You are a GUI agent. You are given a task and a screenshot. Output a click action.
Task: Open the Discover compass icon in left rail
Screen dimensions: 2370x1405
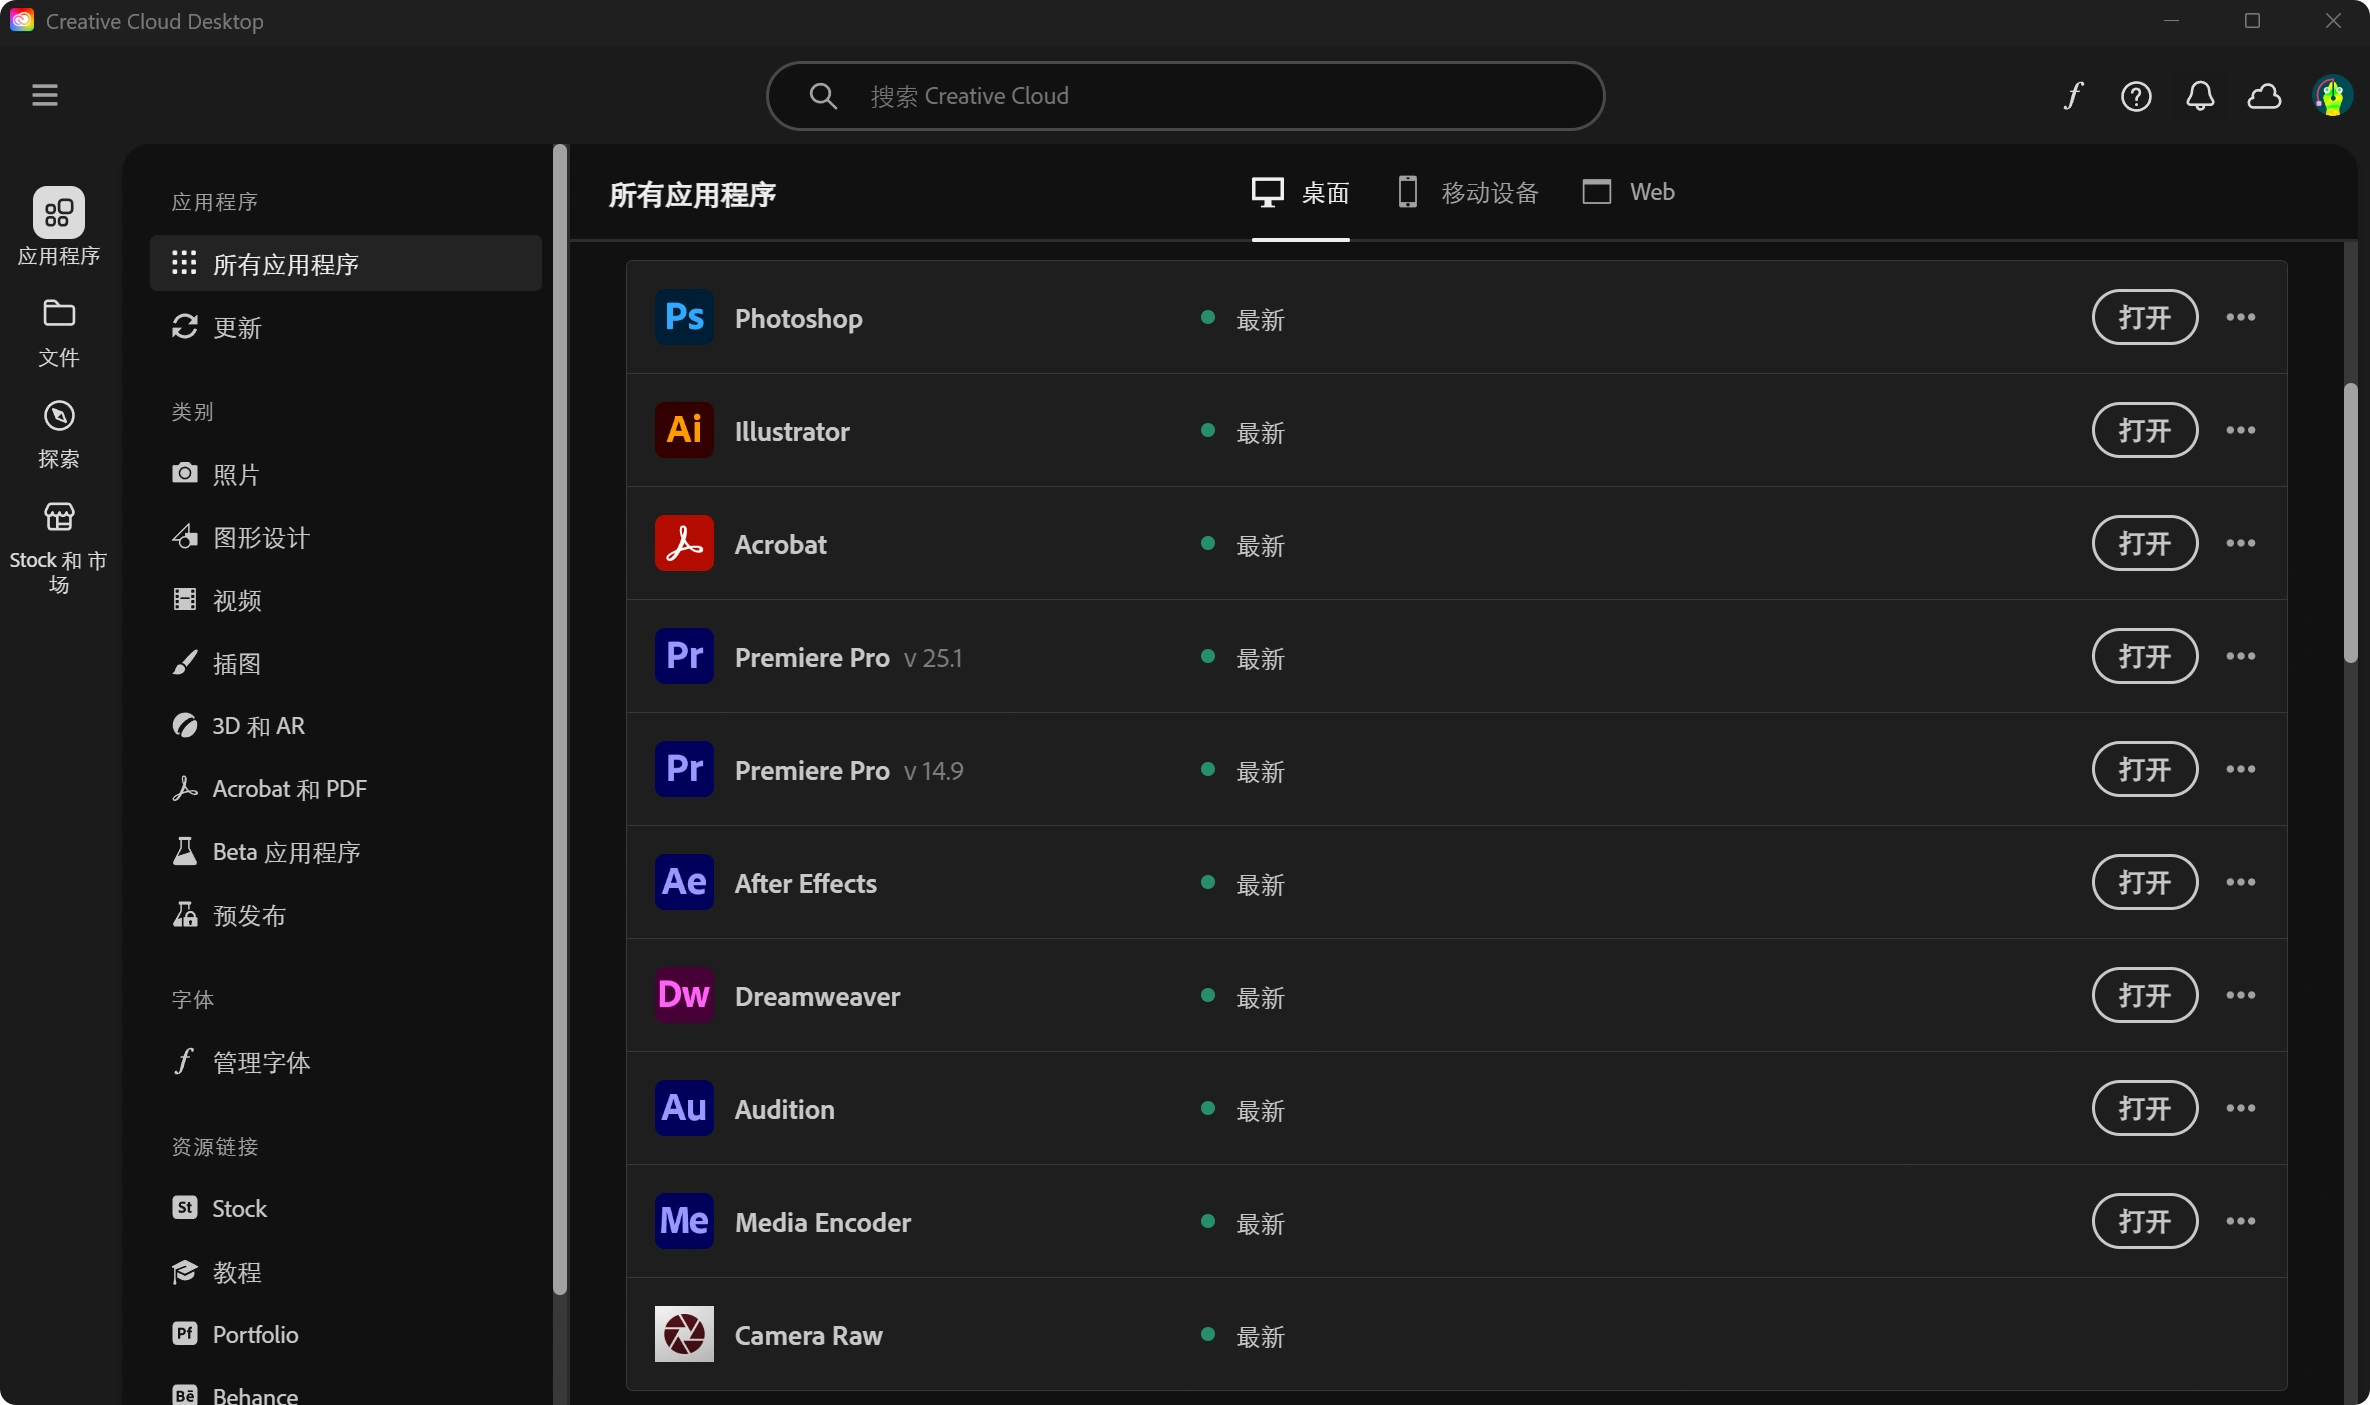tap(59, 415)
